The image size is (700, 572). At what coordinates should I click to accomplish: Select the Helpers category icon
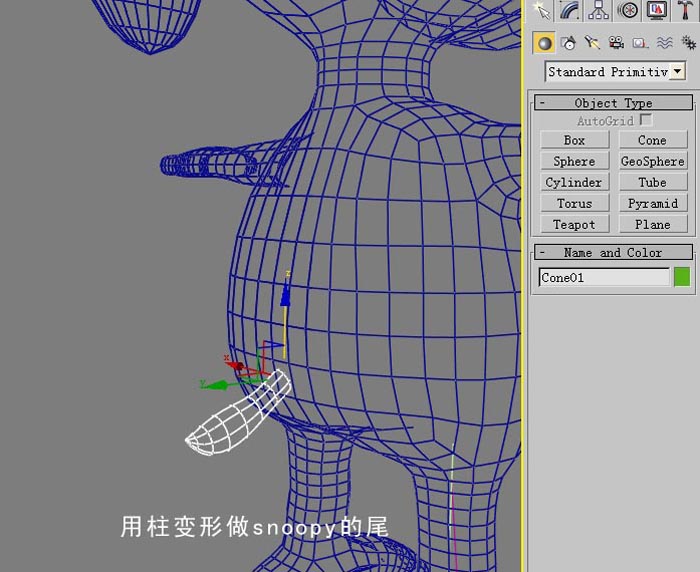tap(640, 43)
